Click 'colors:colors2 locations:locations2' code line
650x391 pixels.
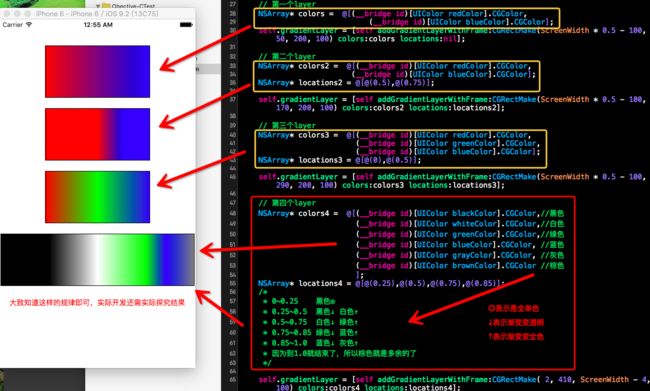coord(390,108)
